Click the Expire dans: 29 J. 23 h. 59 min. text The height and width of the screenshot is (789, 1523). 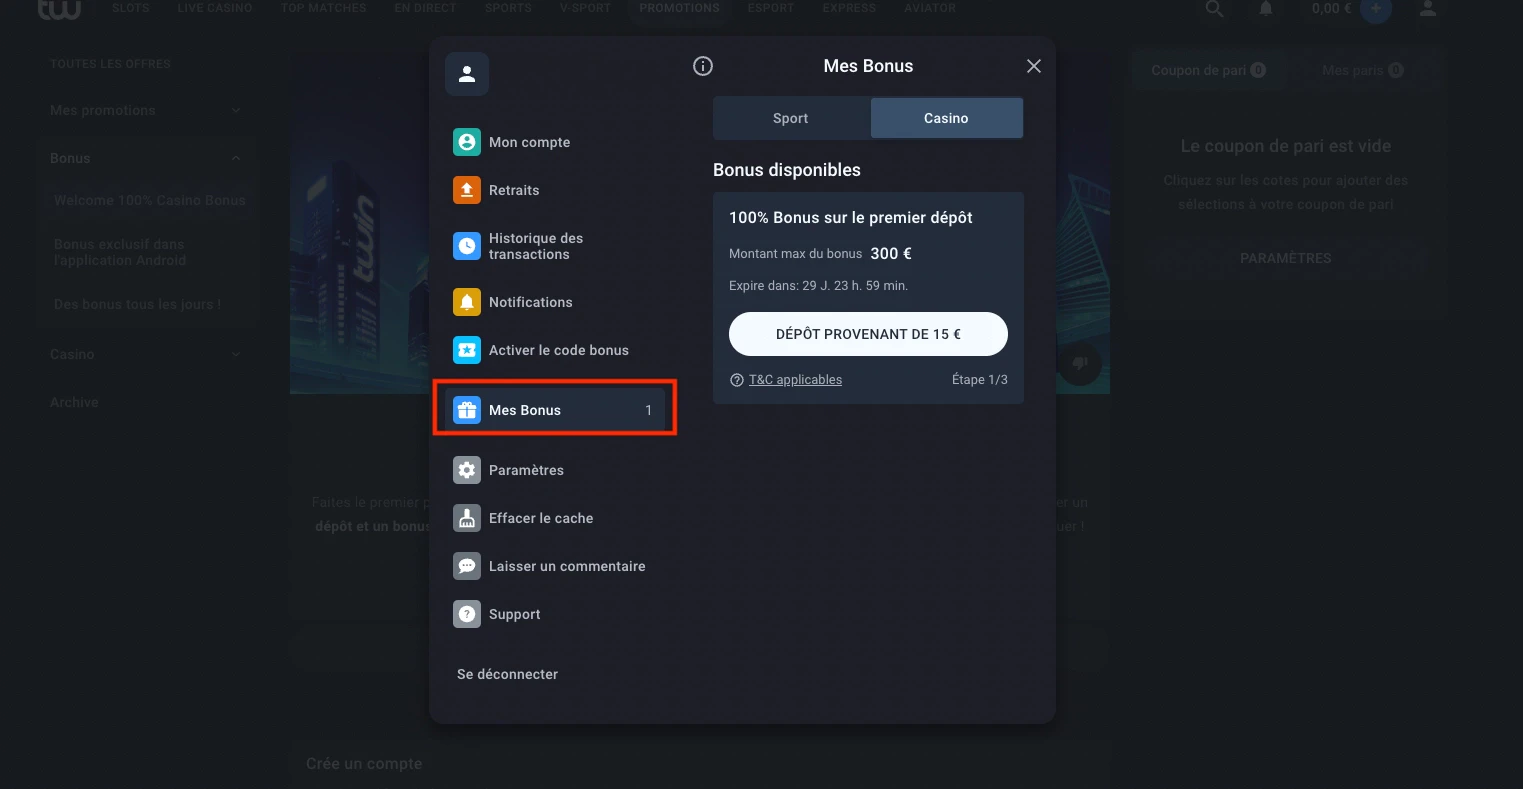pyautogui.click(x=818, y=286)
